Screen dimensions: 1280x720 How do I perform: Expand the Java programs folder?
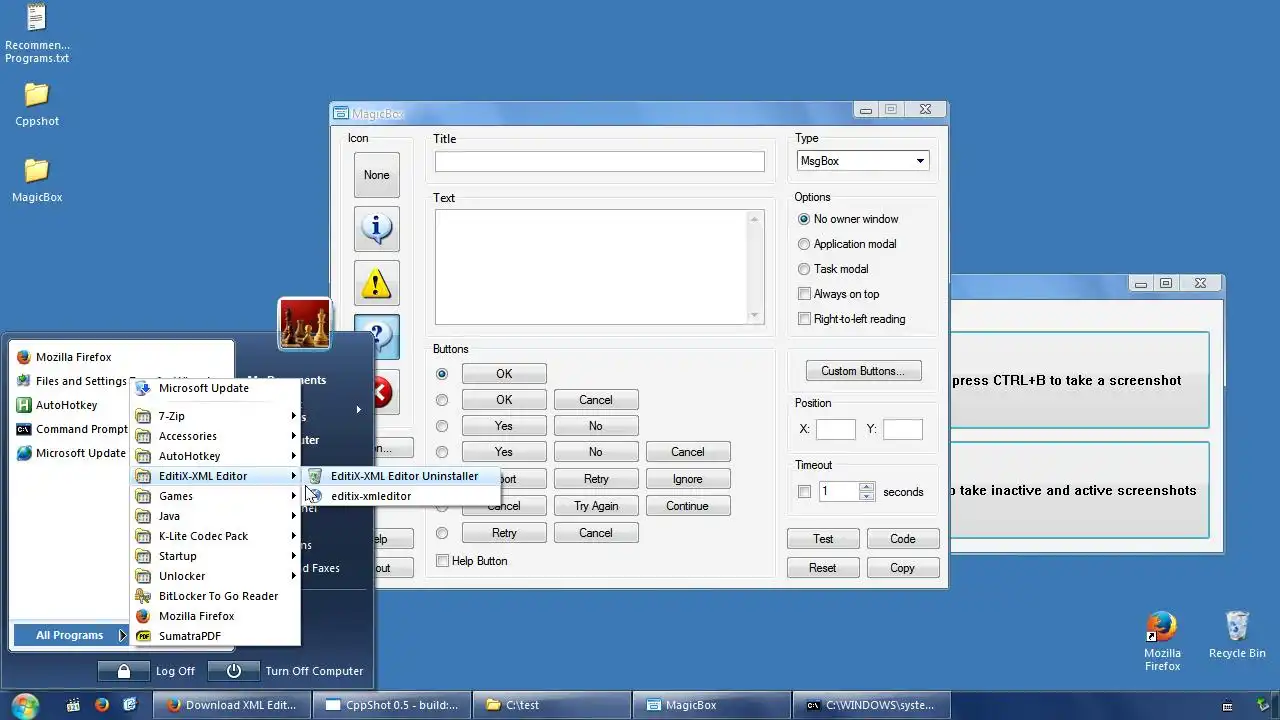pos(215,516)
